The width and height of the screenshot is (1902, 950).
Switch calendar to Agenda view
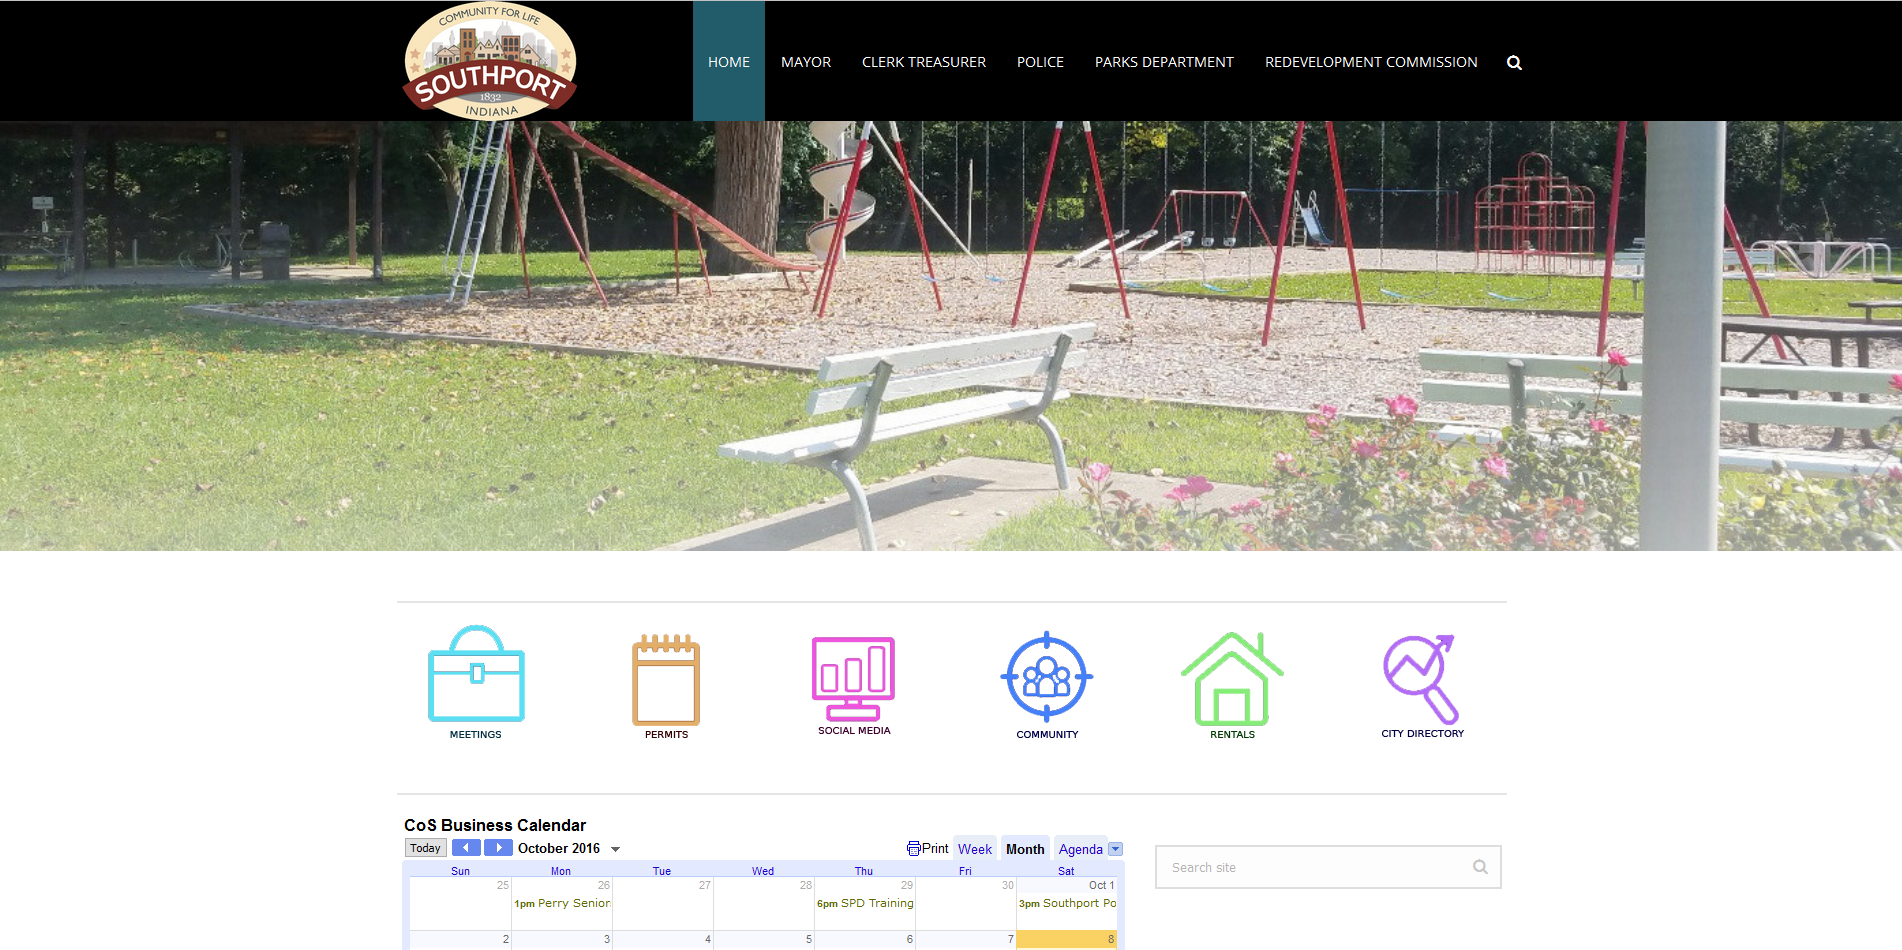coord(1080,849)
